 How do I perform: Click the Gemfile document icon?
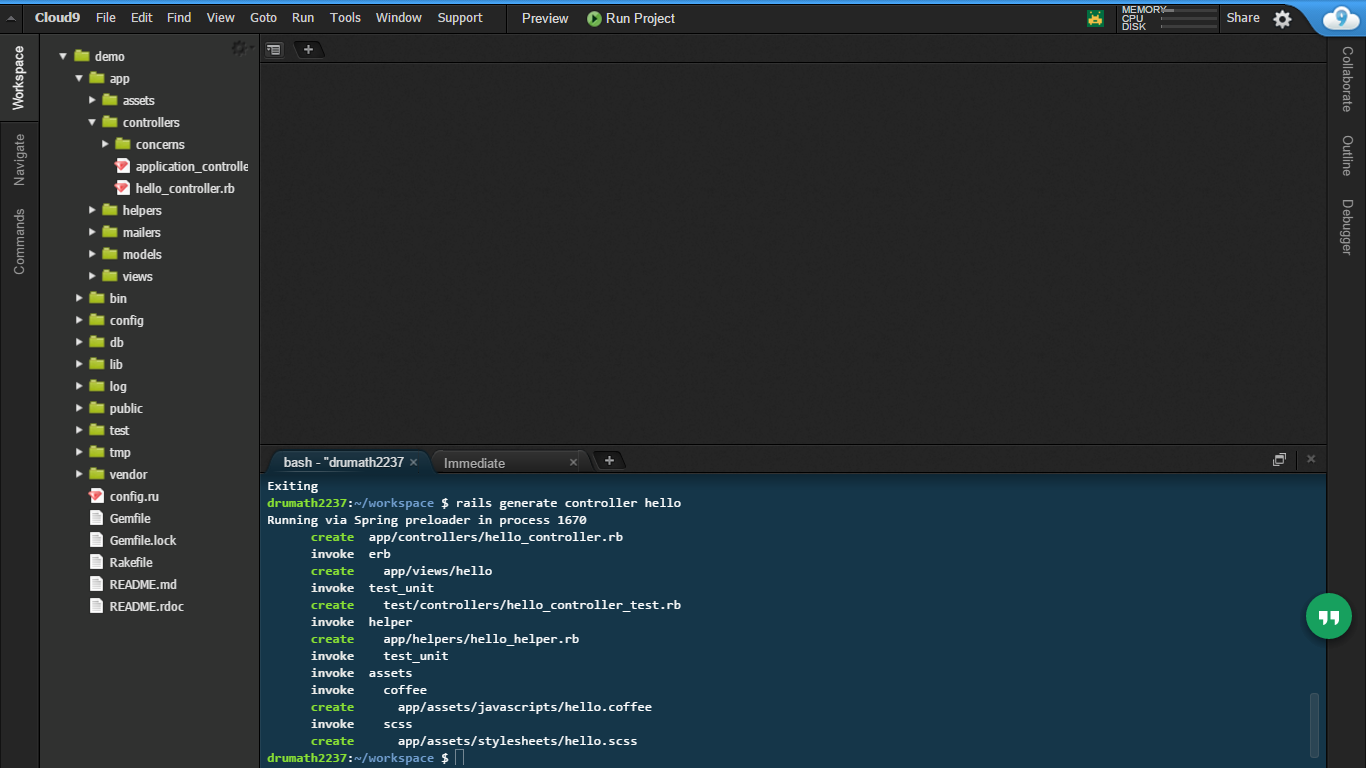pos(96,518)
